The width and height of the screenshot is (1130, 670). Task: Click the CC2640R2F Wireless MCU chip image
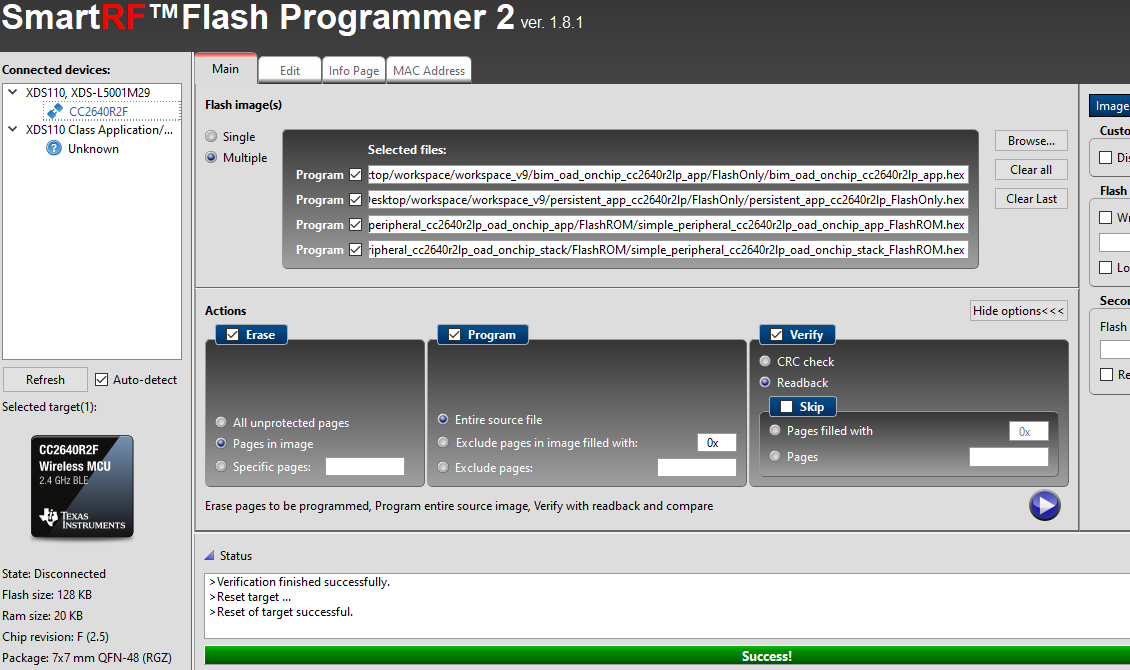[x=82, y=486]
